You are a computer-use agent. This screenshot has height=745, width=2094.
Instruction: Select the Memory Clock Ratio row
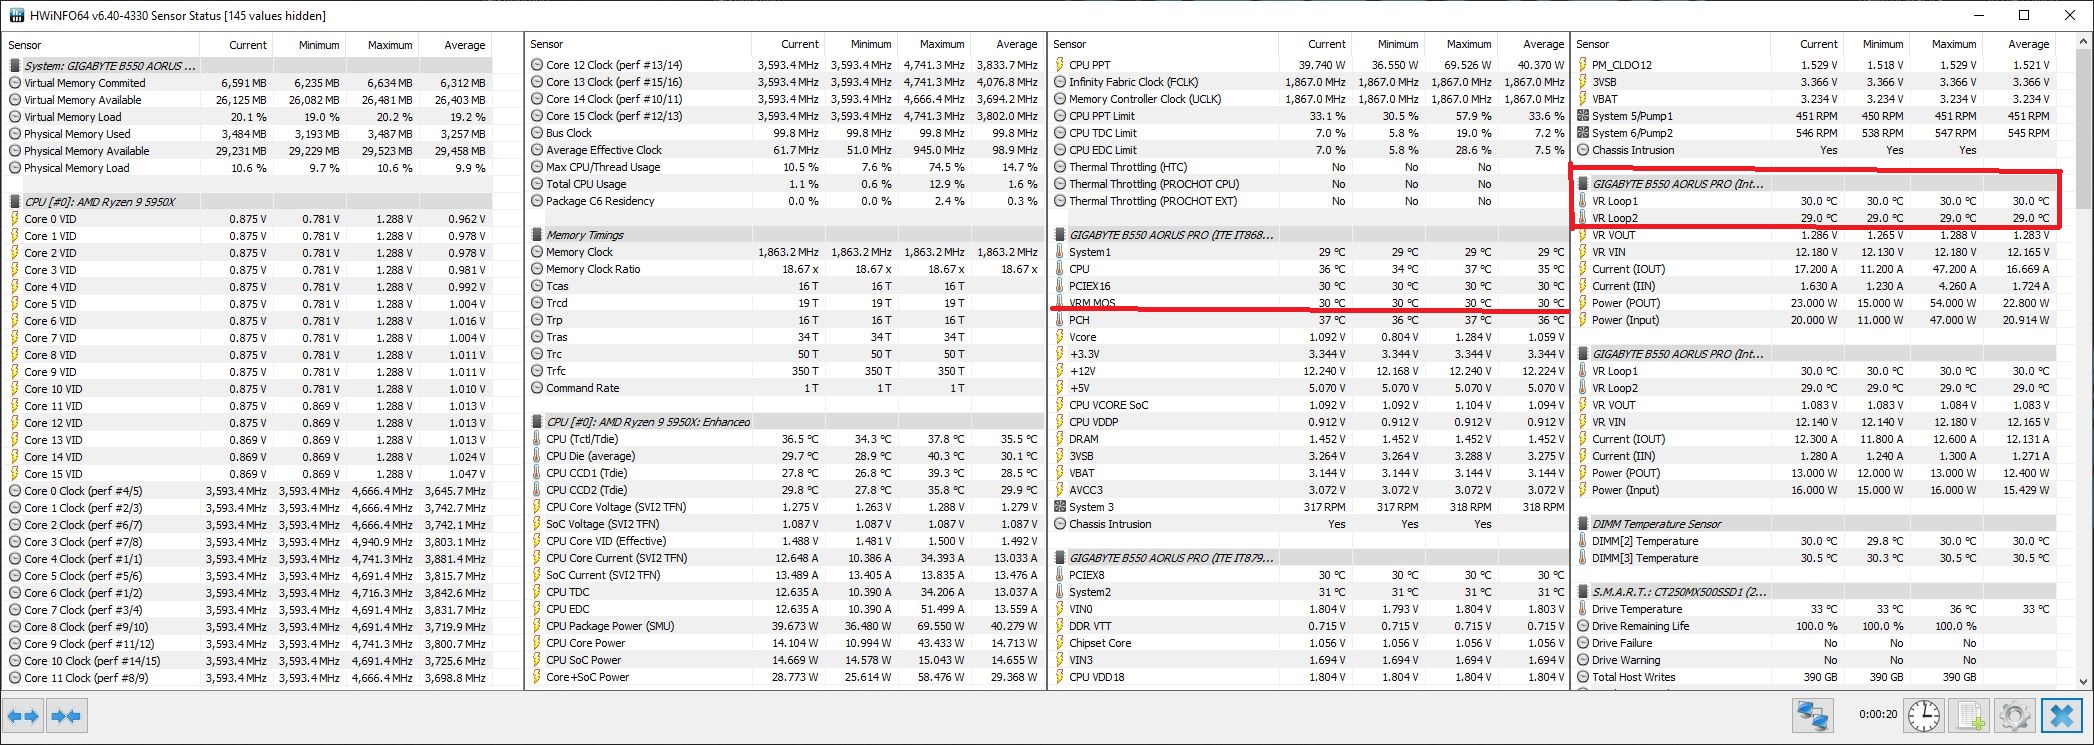(785, 269)
